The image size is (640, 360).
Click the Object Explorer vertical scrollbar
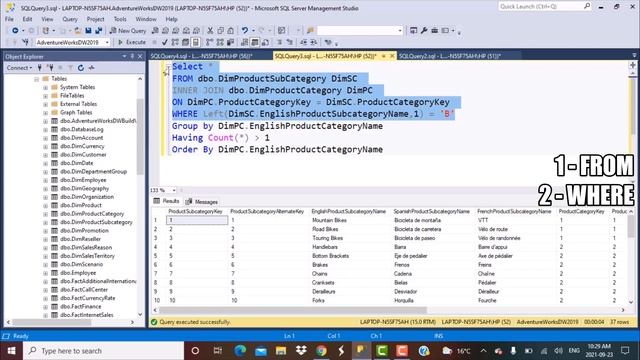click(140, 137)
